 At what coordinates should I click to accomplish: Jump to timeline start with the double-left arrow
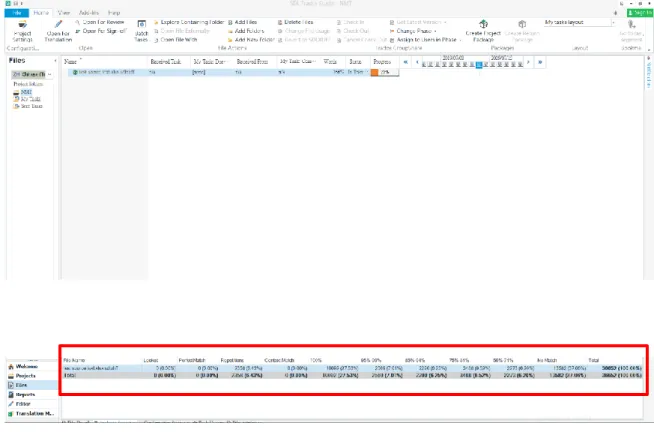[x=405, y=62]
